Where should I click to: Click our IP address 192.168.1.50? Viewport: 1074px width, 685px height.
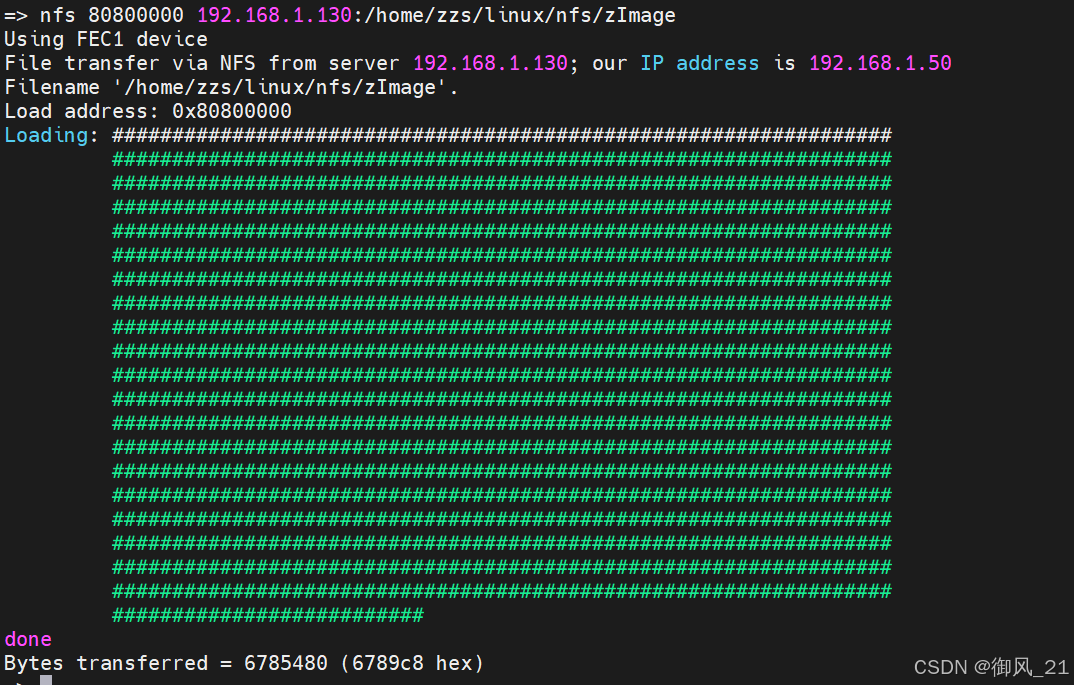coord(880,63)
